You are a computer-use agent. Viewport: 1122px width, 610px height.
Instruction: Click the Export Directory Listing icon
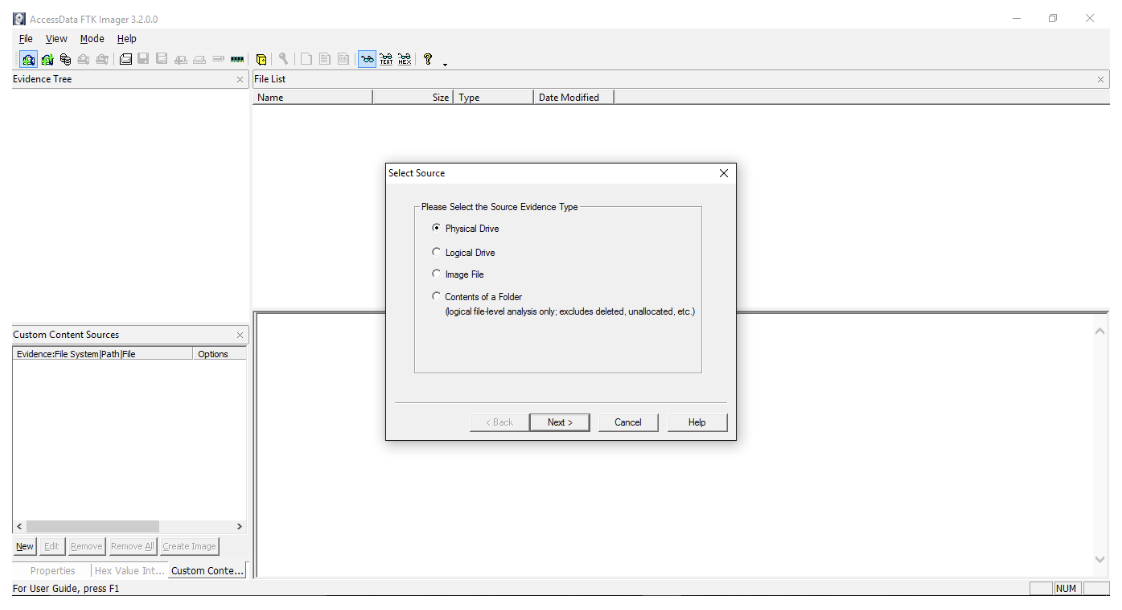click(x=343, y=59)
